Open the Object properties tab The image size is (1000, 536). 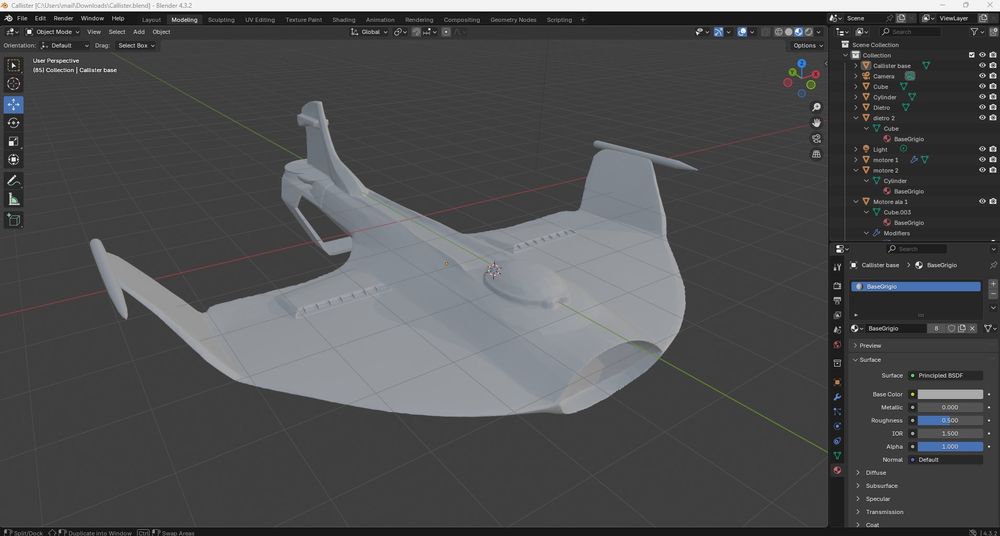coord(837,382)
